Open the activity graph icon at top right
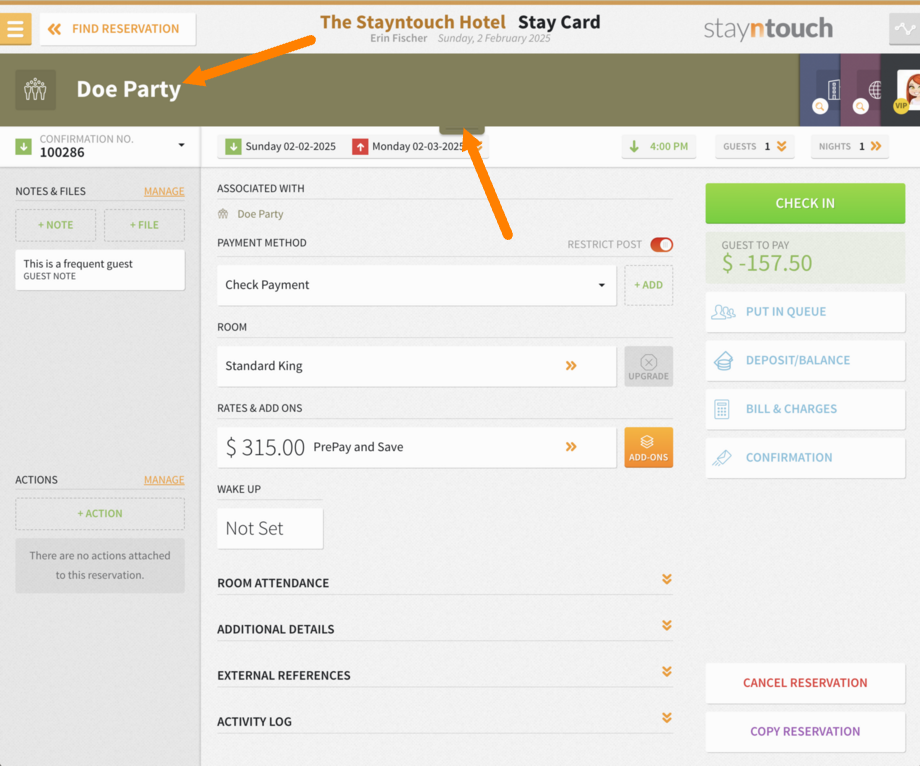Screen dimensions: 920x766 [x=904, y=28]
